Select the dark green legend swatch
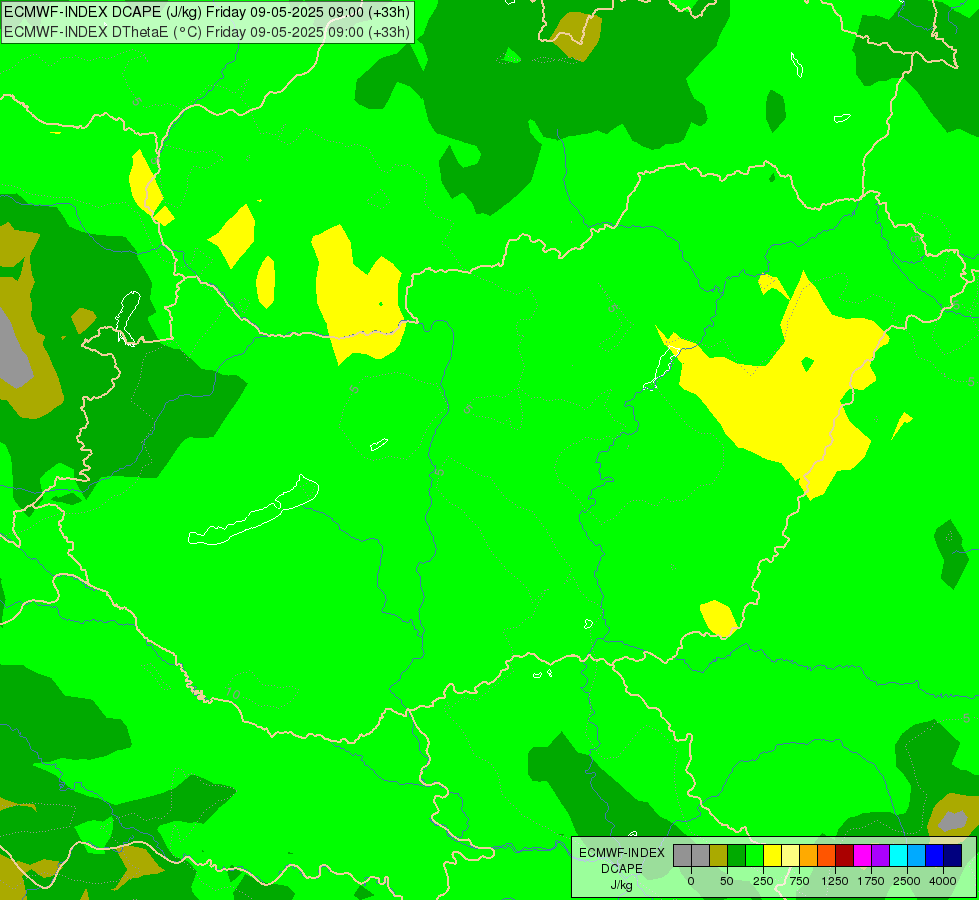Screen dimensions: 979x900 (x=737, y=855)
